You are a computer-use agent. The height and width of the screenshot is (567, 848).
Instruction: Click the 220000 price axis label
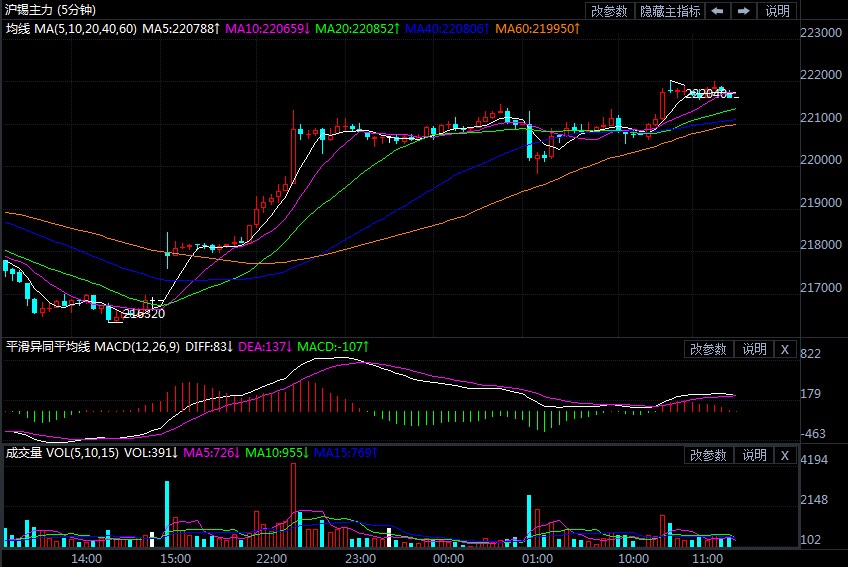(x=821, y=160)
